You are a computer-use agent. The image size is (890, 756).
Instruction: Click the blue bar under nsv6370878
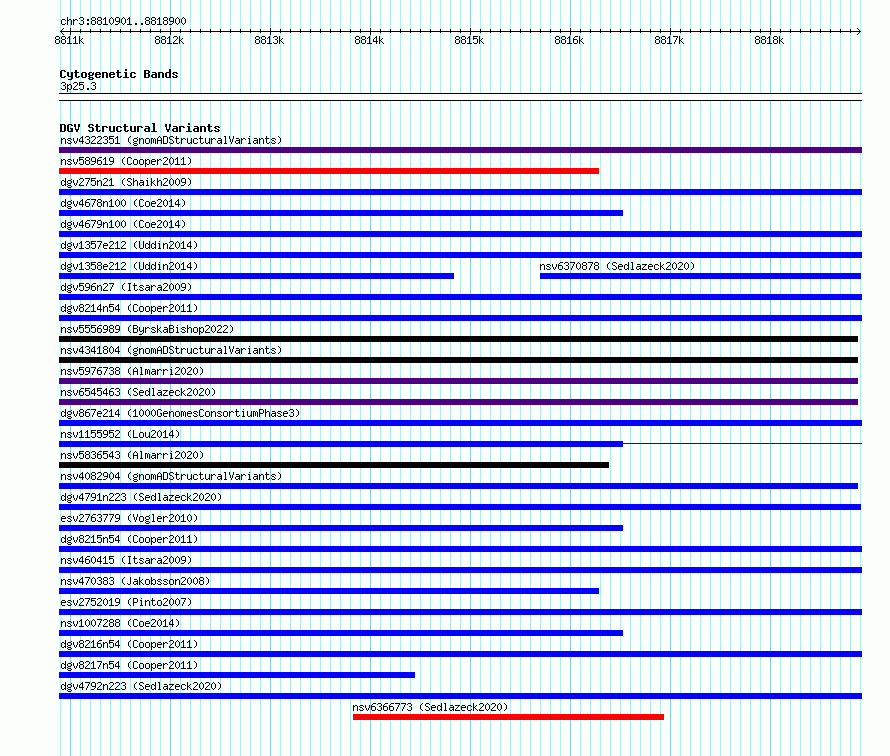(700, 276)
